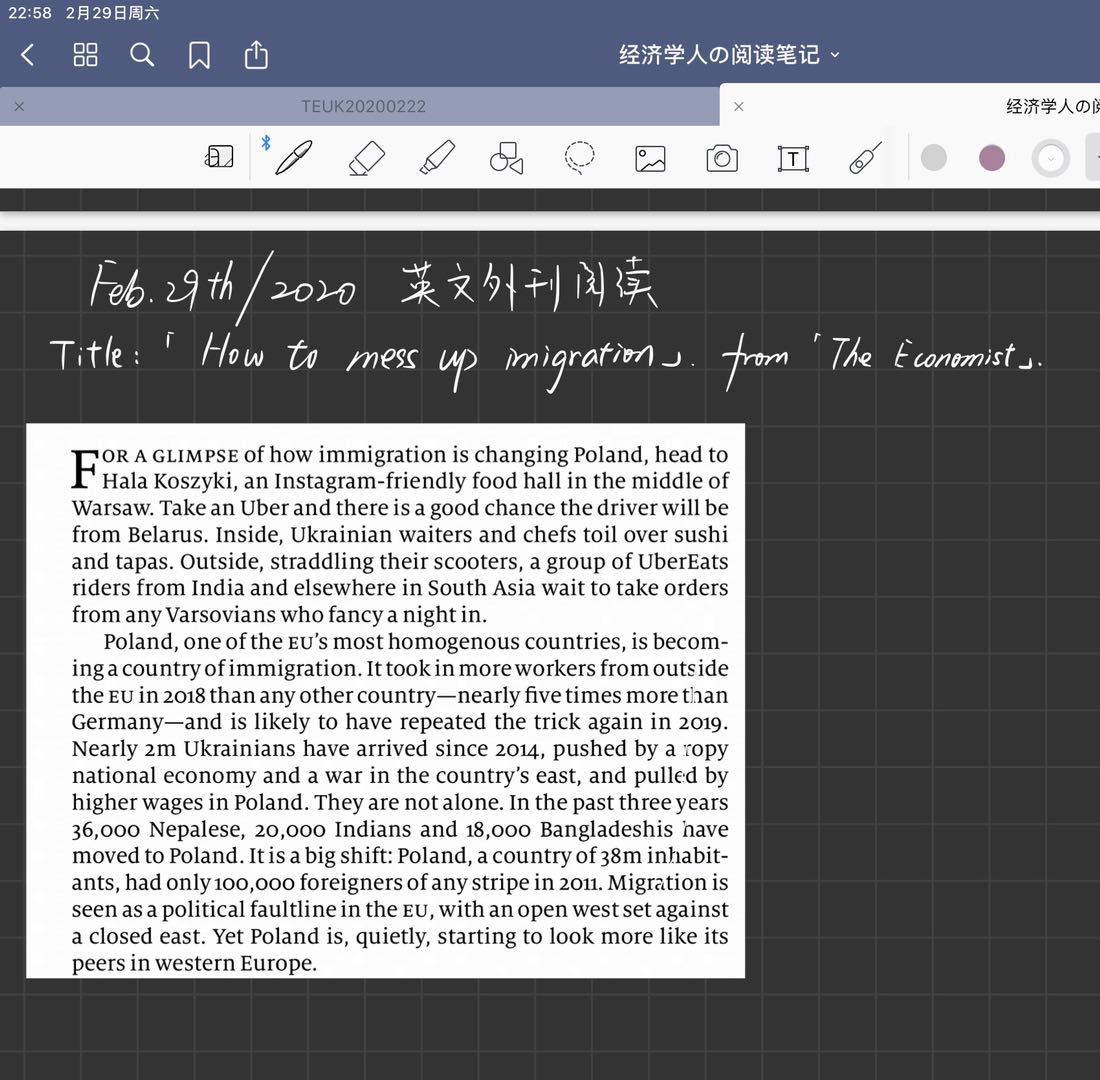This screenshot has height=1080, width=1100.
Task: Close the TEUK20200222 tab
Action: (20, 107)
